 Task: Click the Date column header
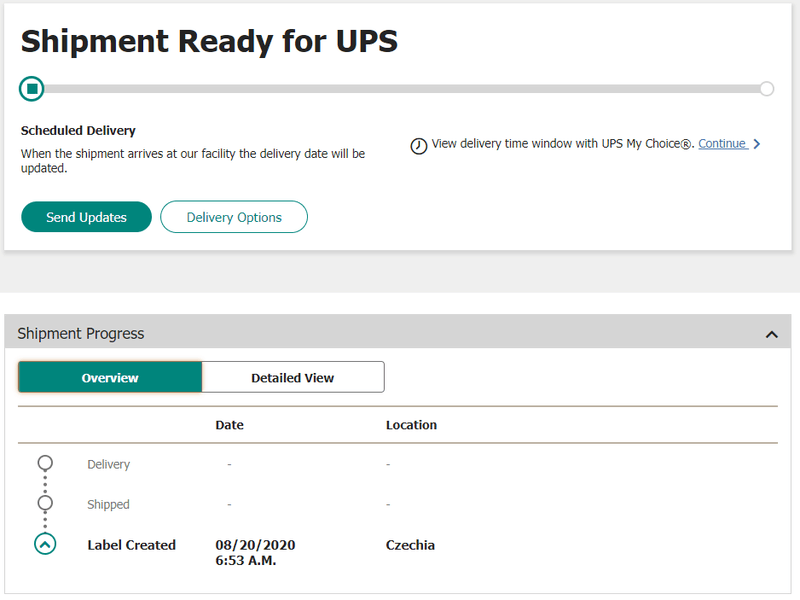(x=229, y=425)
